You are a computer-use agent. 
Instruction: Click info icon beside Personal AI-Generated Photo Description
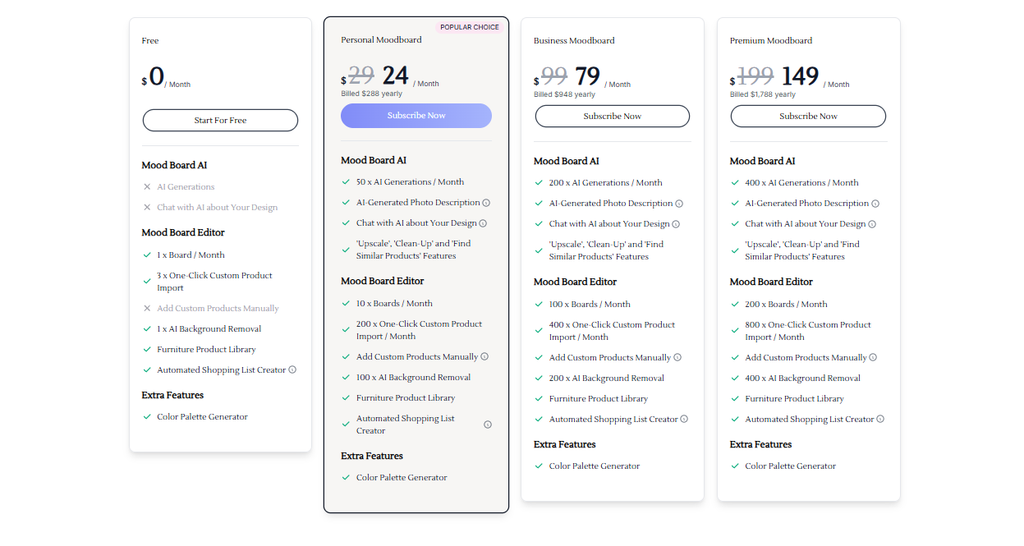(x=486, y=203)
